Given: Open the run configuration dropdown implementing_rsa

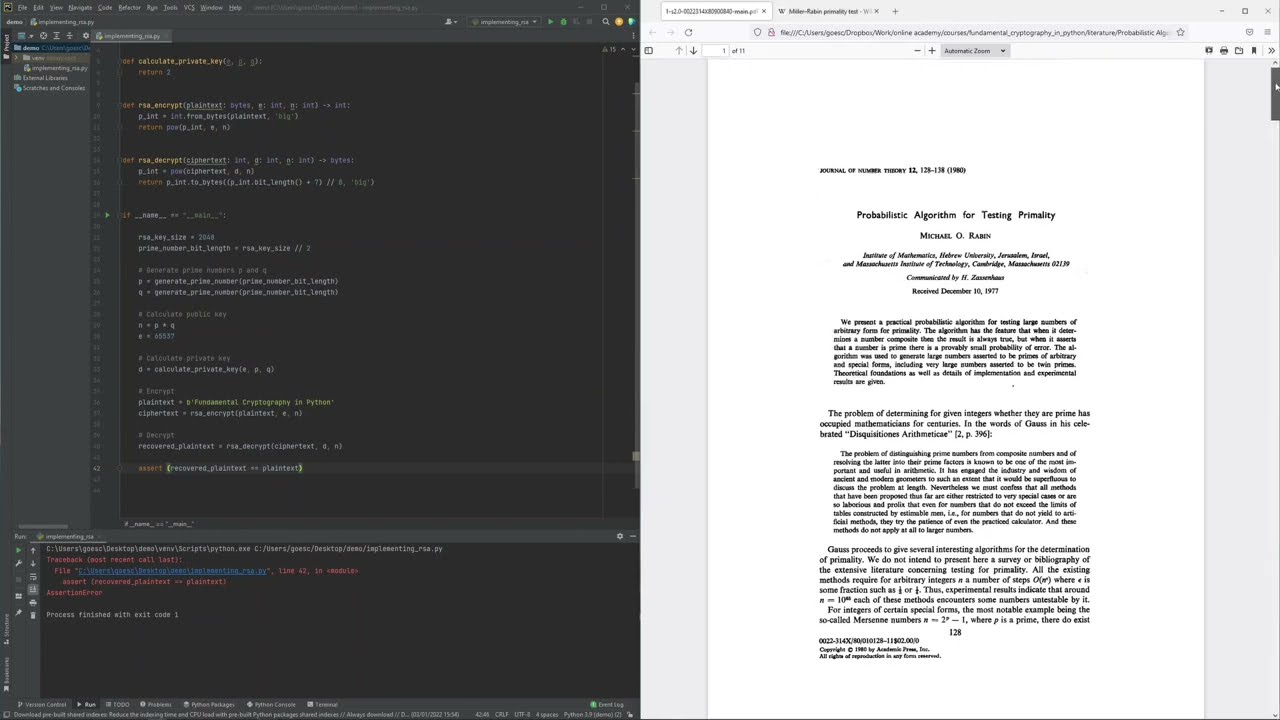Looking at the screenshot, I should 504,21.
